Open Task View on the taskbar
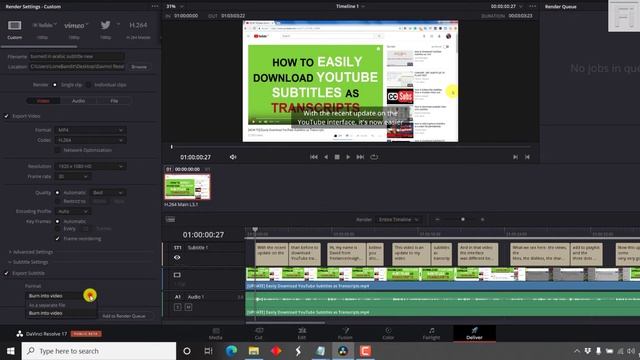 (209, 351)
